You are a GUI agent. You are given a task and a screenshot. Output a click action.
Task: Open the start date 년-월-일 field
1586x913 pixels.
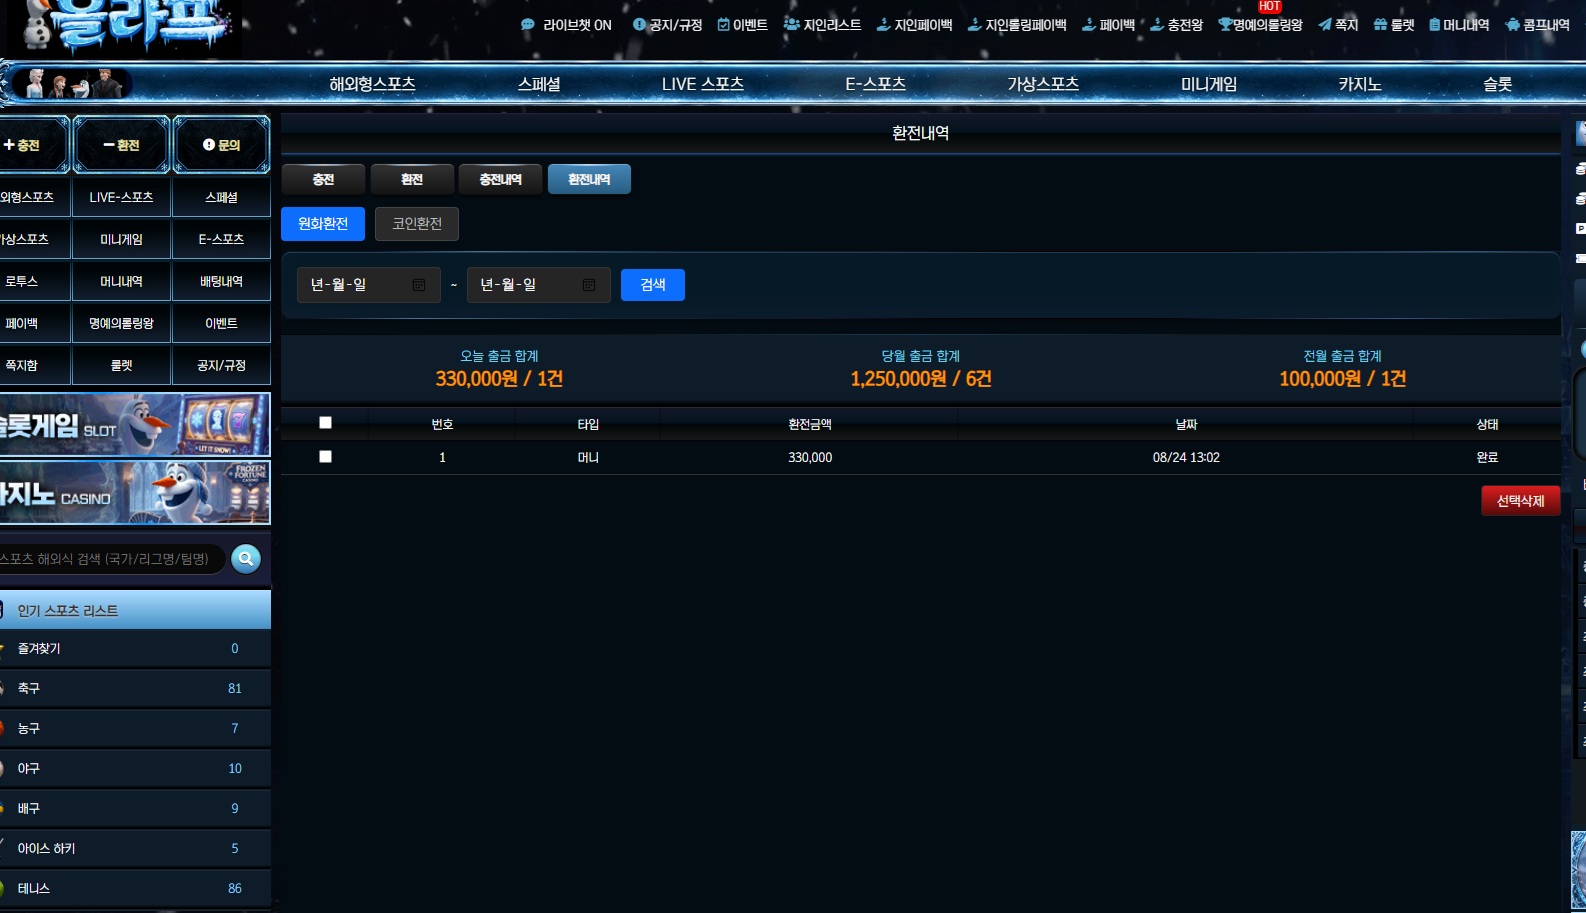pos(369,285)
